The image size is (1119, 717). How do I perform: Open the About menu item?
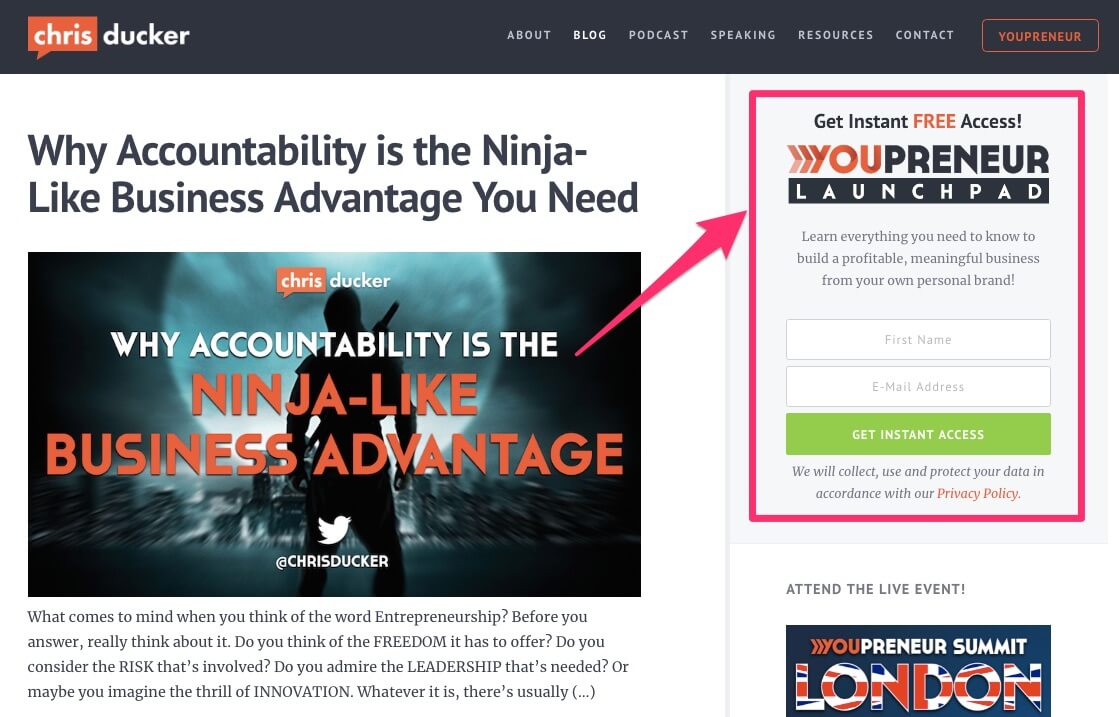tap(529, 35)
